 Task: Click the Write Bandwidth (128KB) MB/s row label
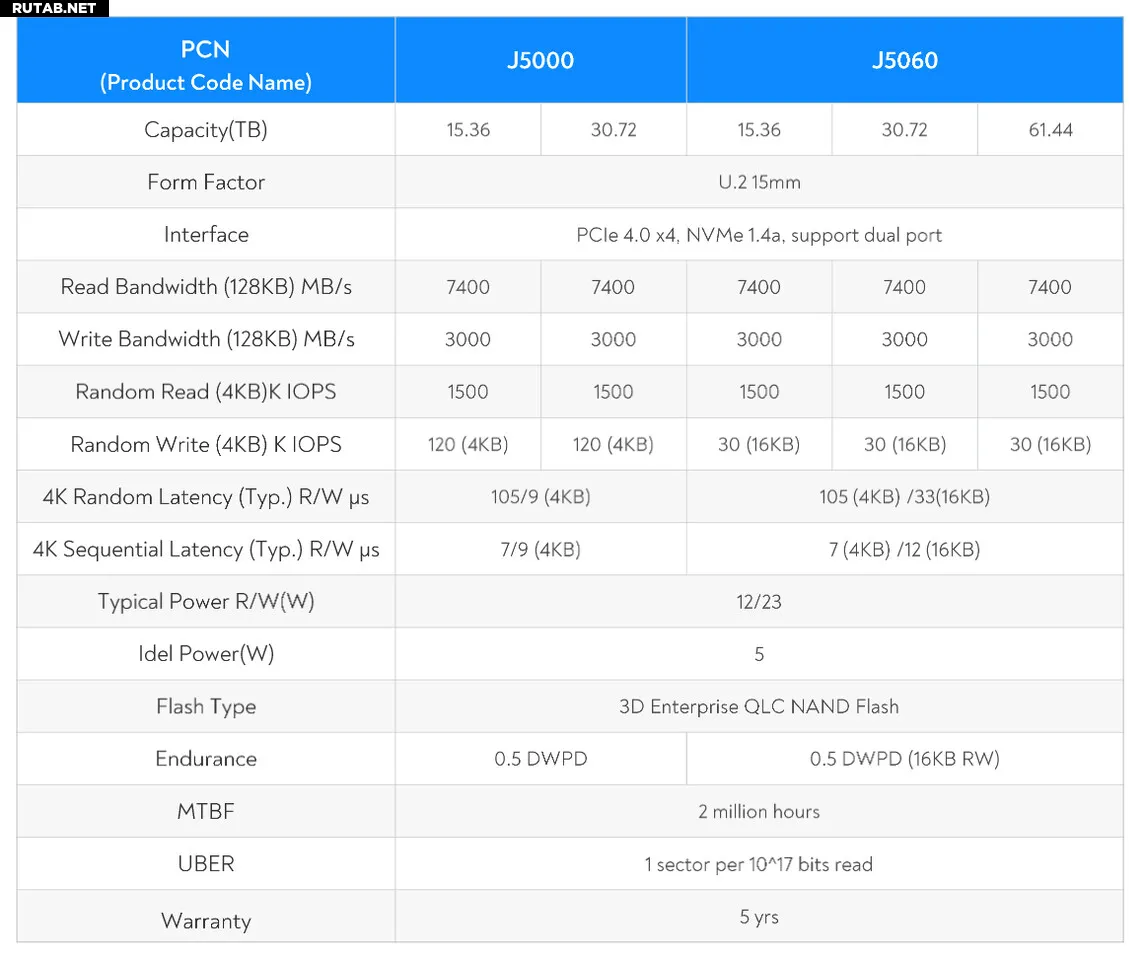click(206, 339)
